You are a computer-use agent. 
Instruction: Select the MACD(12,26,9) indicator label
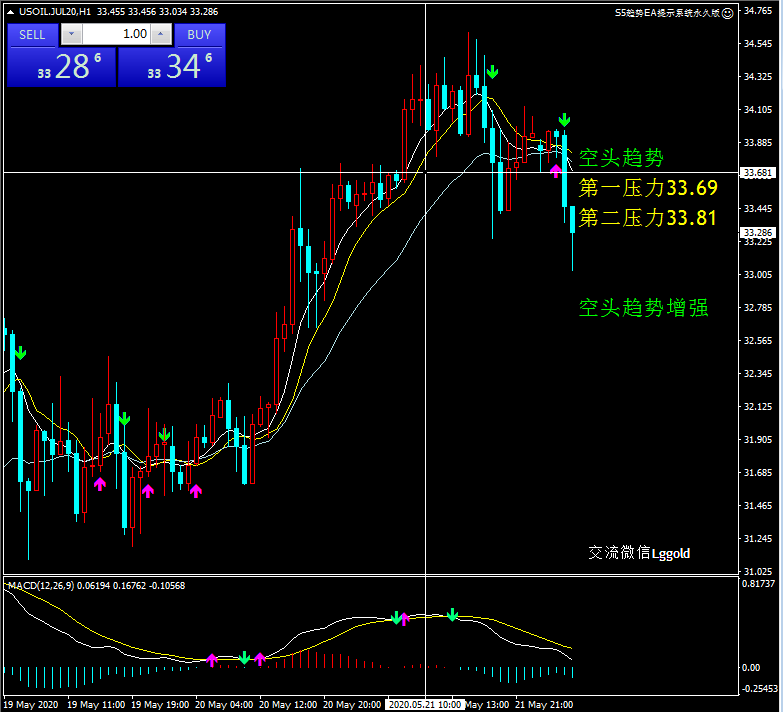point(38,585)
